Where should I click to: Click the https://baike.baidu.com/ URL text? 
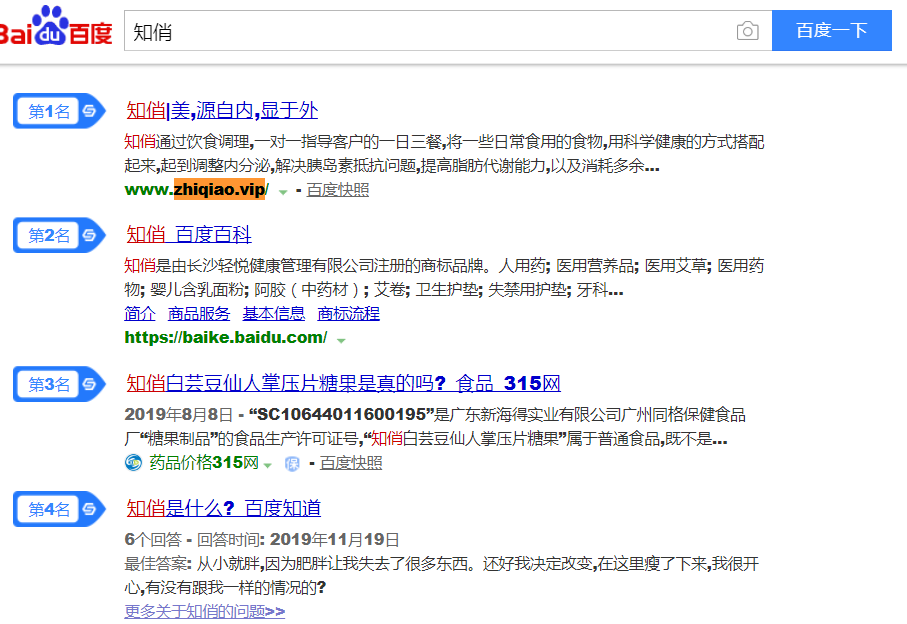[226, 337]
